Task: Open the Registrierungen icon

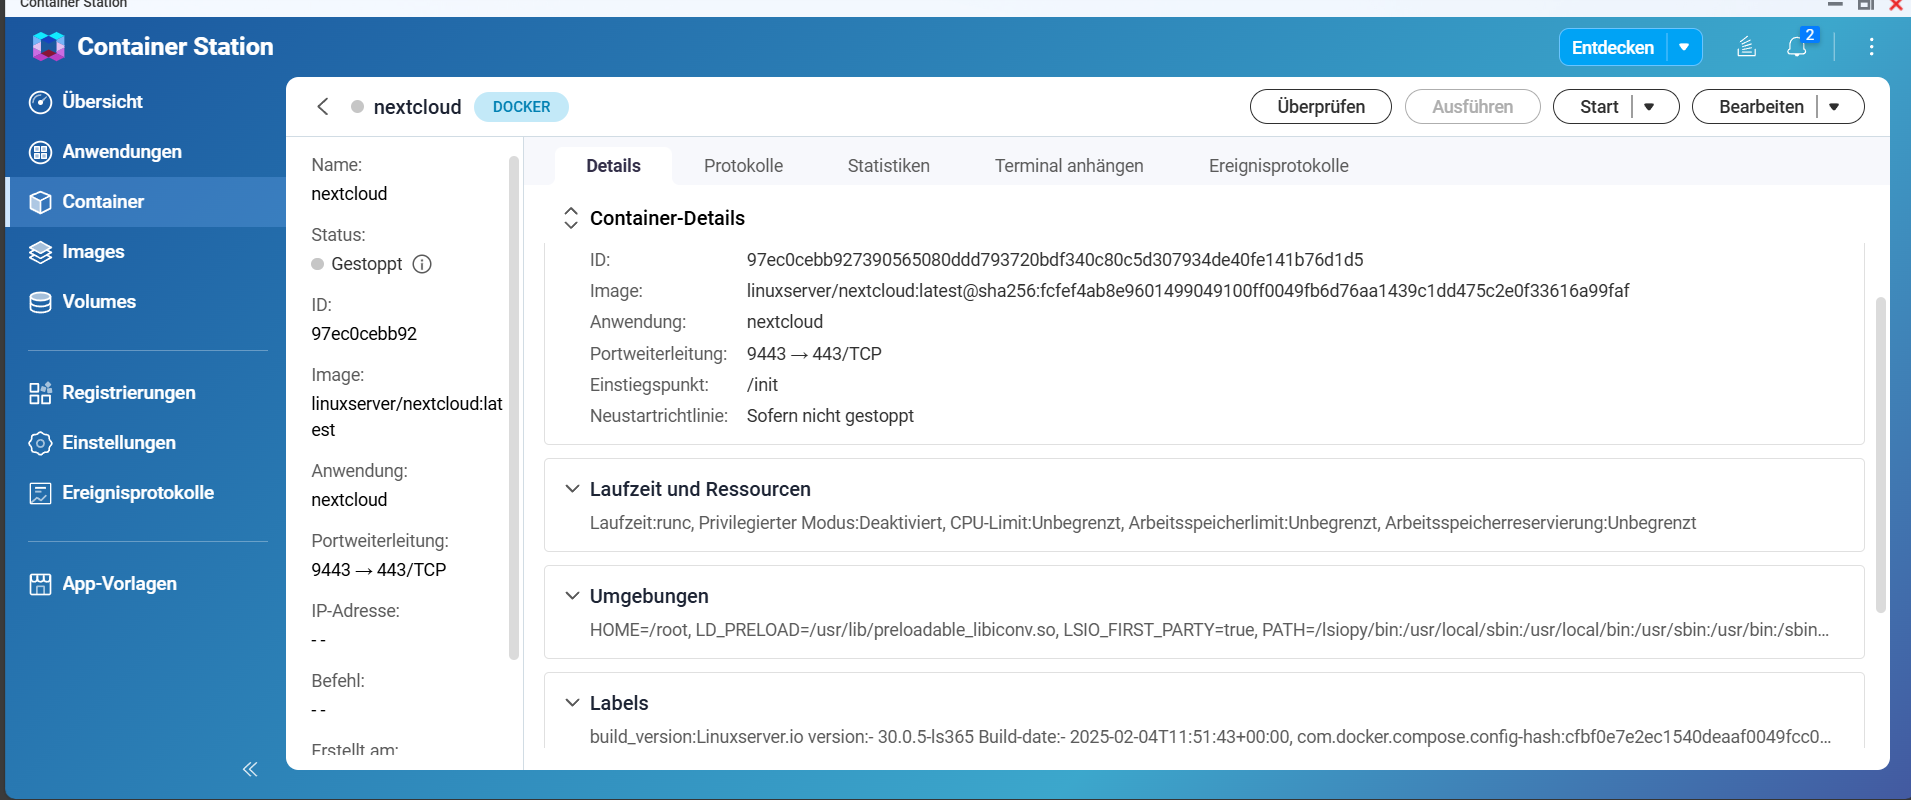Action: [40, 393]
